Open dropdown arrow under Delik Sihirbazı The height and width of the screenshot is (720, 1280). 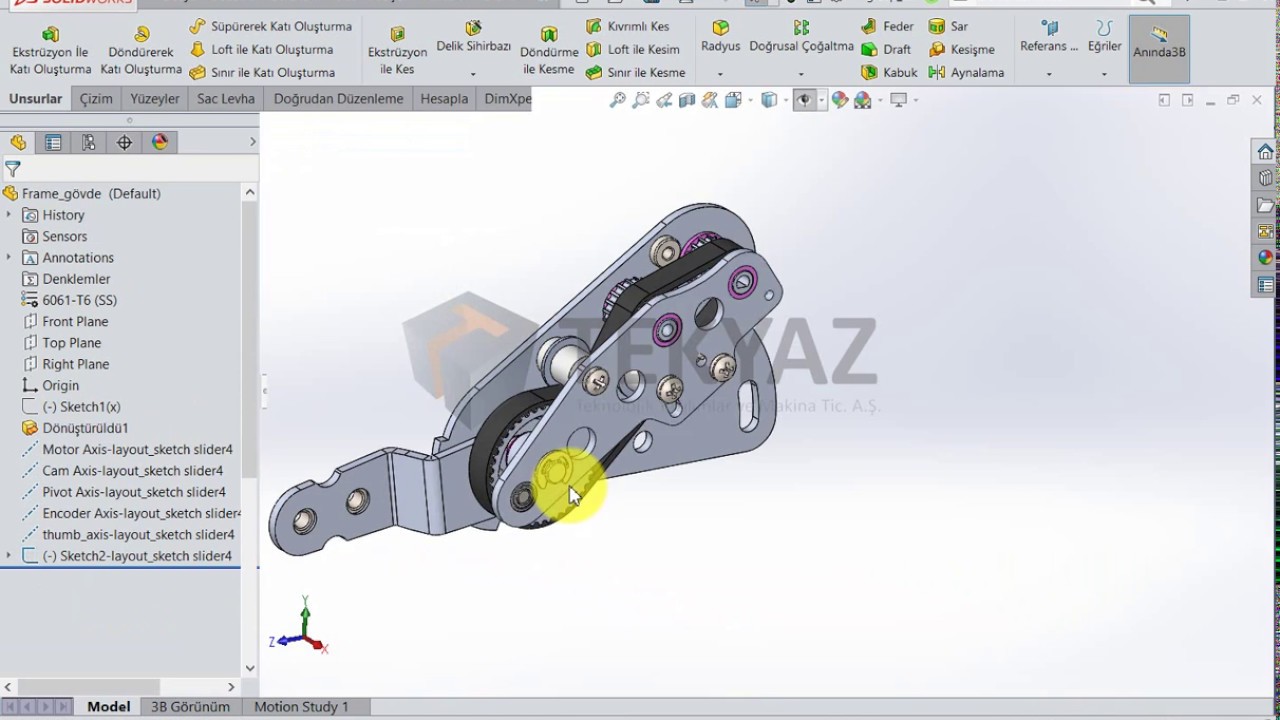coord(473,74)
